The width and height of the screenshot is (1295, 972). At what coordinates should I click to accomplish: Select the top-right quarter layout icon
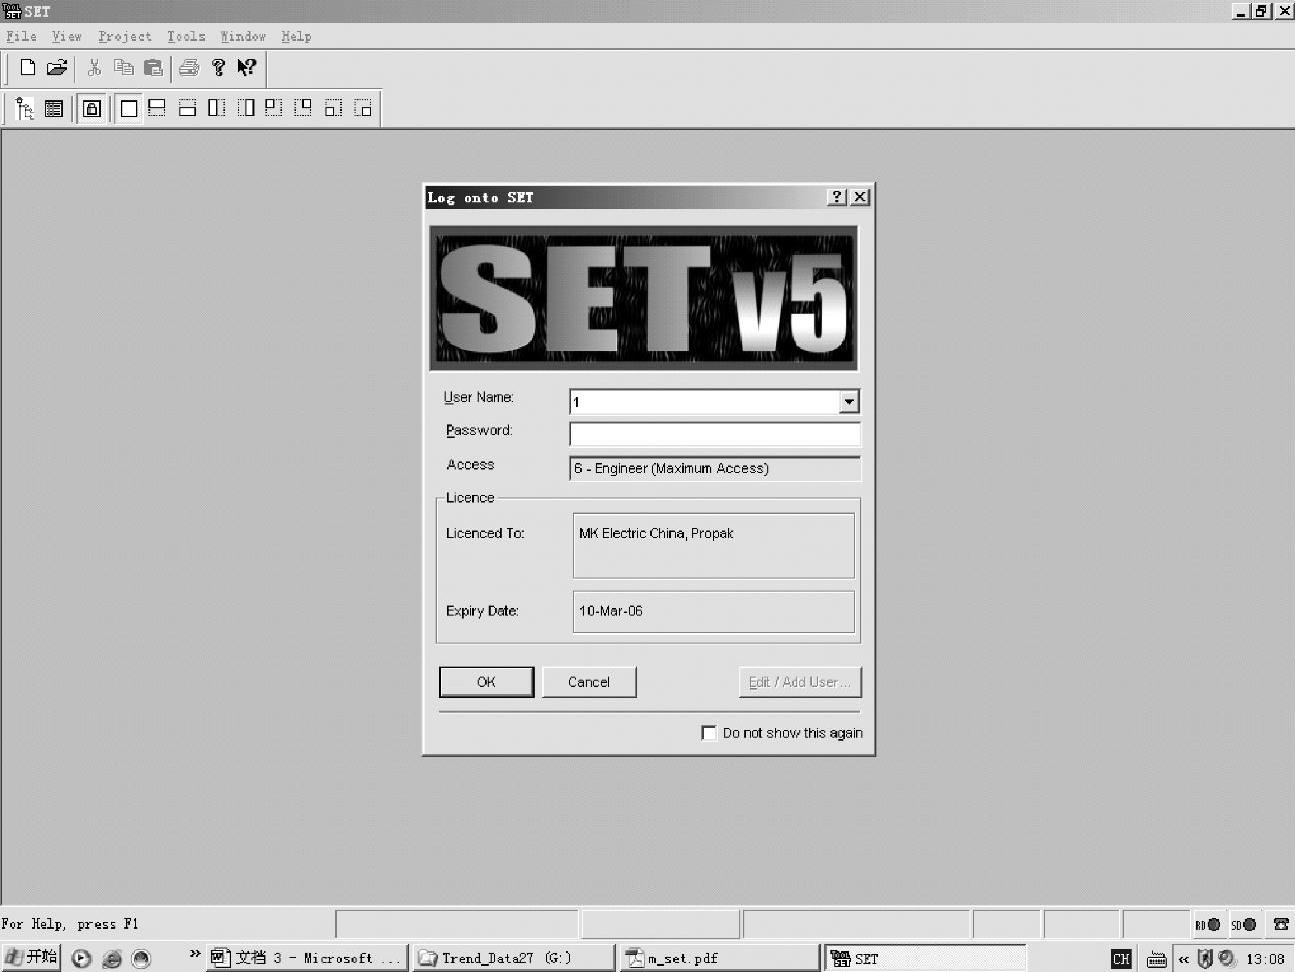point(303,108)
